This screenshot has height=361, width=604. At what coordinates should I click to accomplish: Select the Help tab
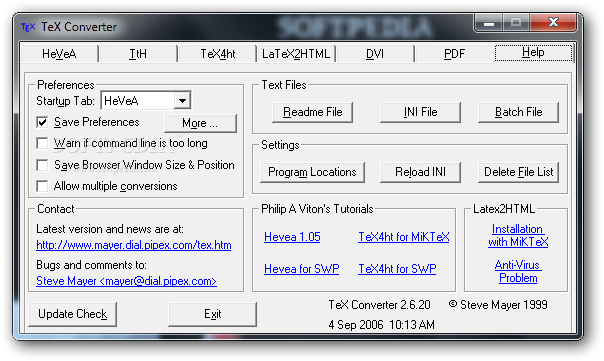pyautogui.click(x=534, y=52)
